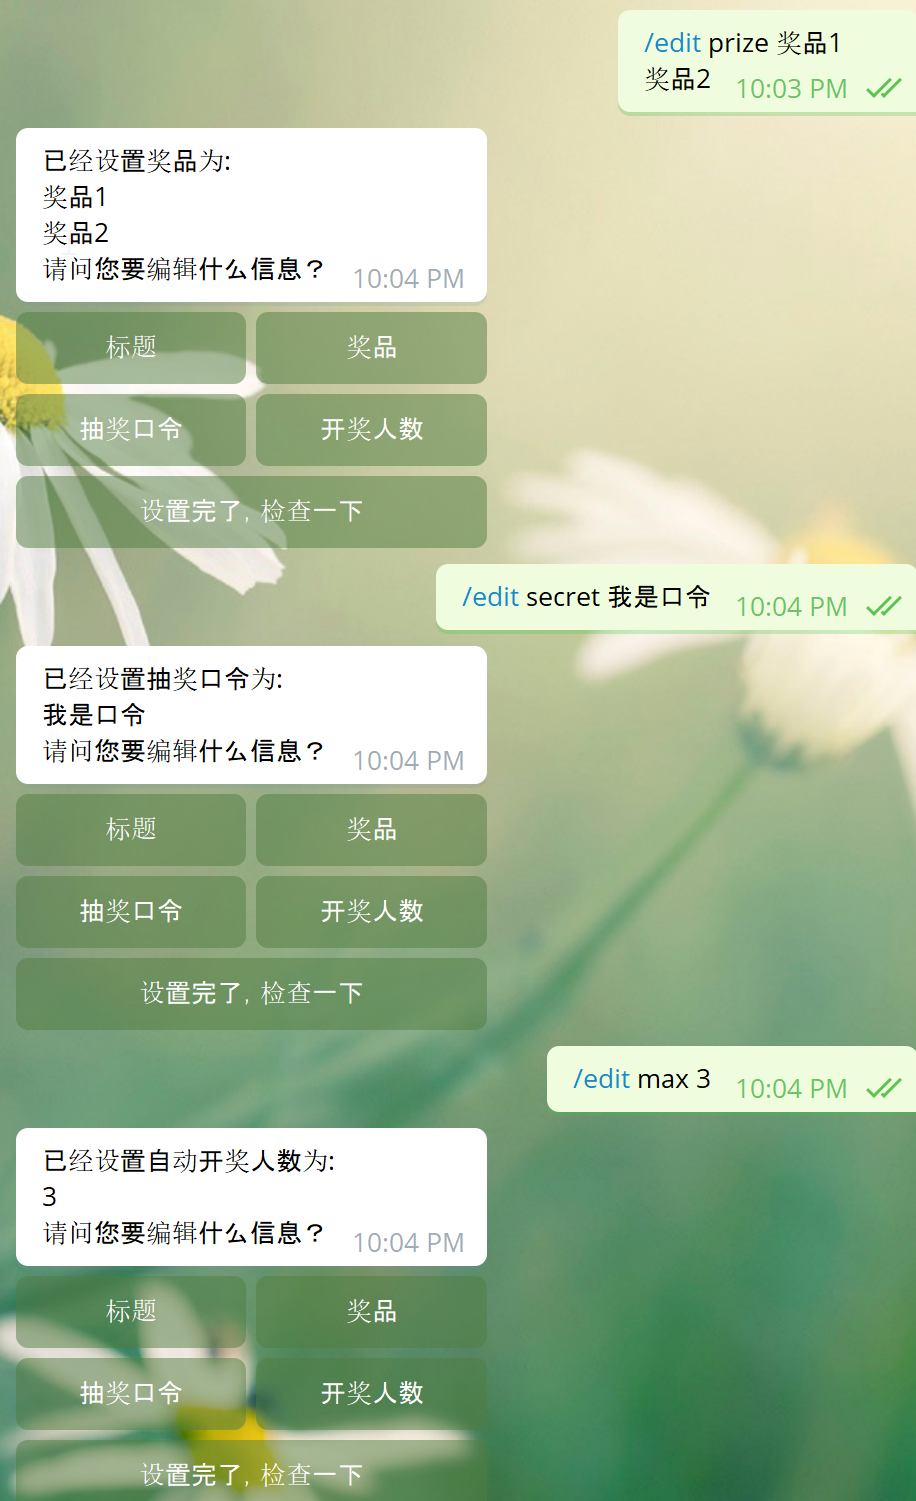
Task: Select the bottom-most 抽奖口令 button
Action: pyautogui.click(x=131, y=1394)
